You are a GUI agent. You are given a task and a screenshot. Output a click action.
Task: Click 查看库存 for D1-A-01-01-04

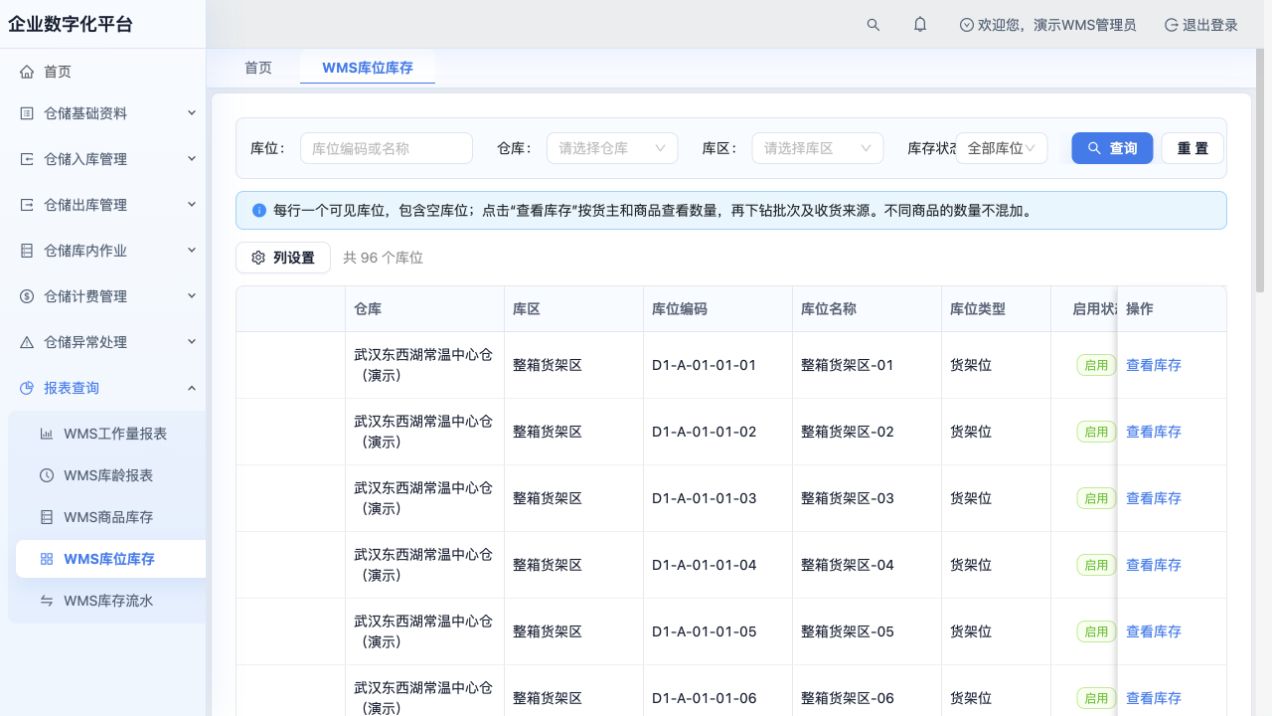(1153, 565)
